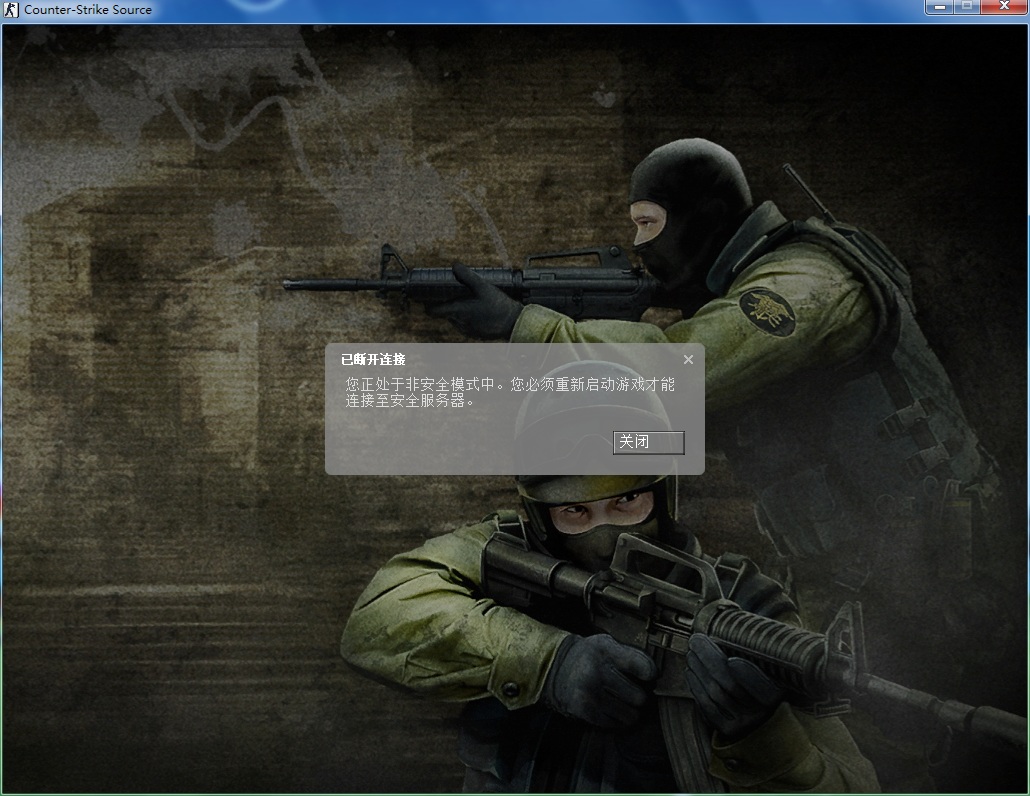Click the emblem patch on the soldier's shoulder
1030x796 pixels.
[767, 312]
